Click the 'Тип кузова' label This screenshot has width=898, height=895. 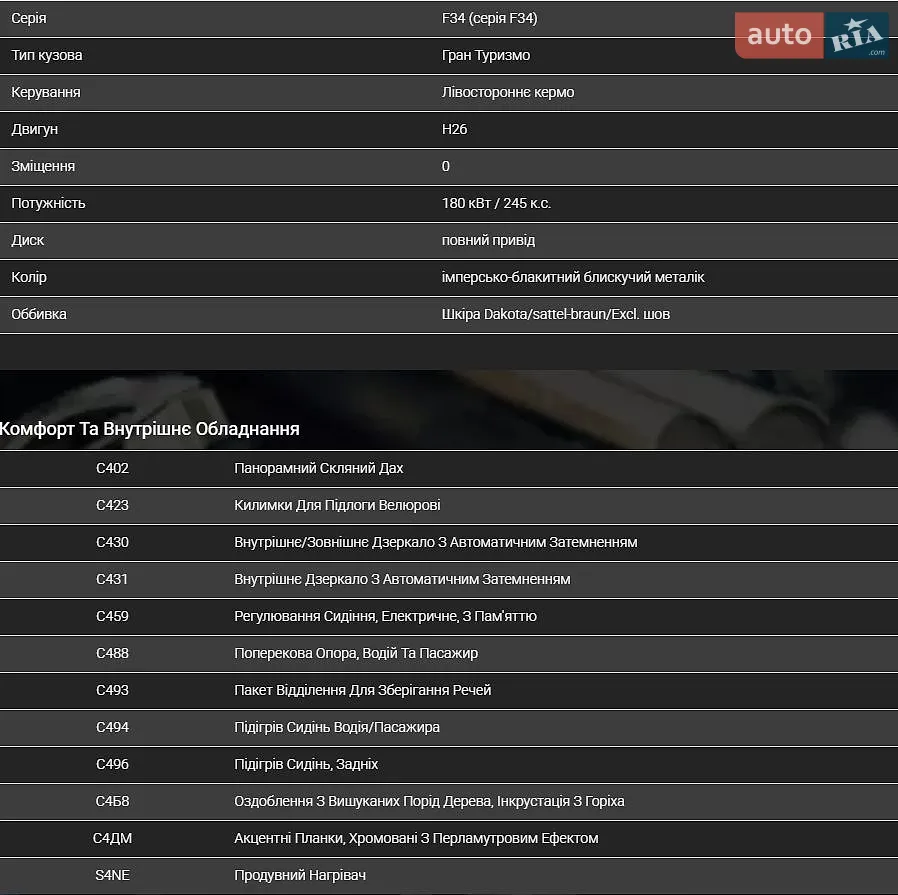point(47,56)
